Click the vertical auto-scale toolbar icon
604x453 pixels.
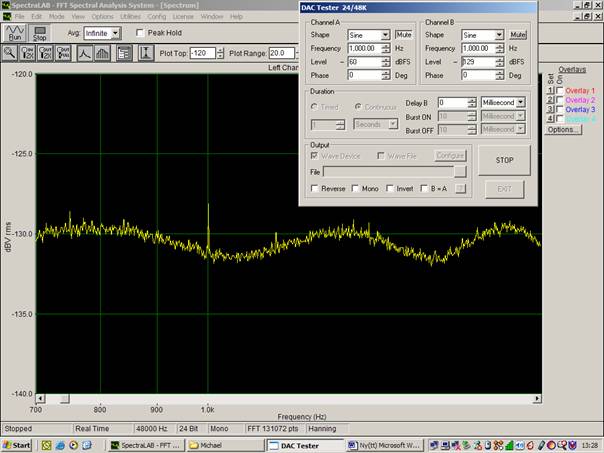[x=146, y=53]
